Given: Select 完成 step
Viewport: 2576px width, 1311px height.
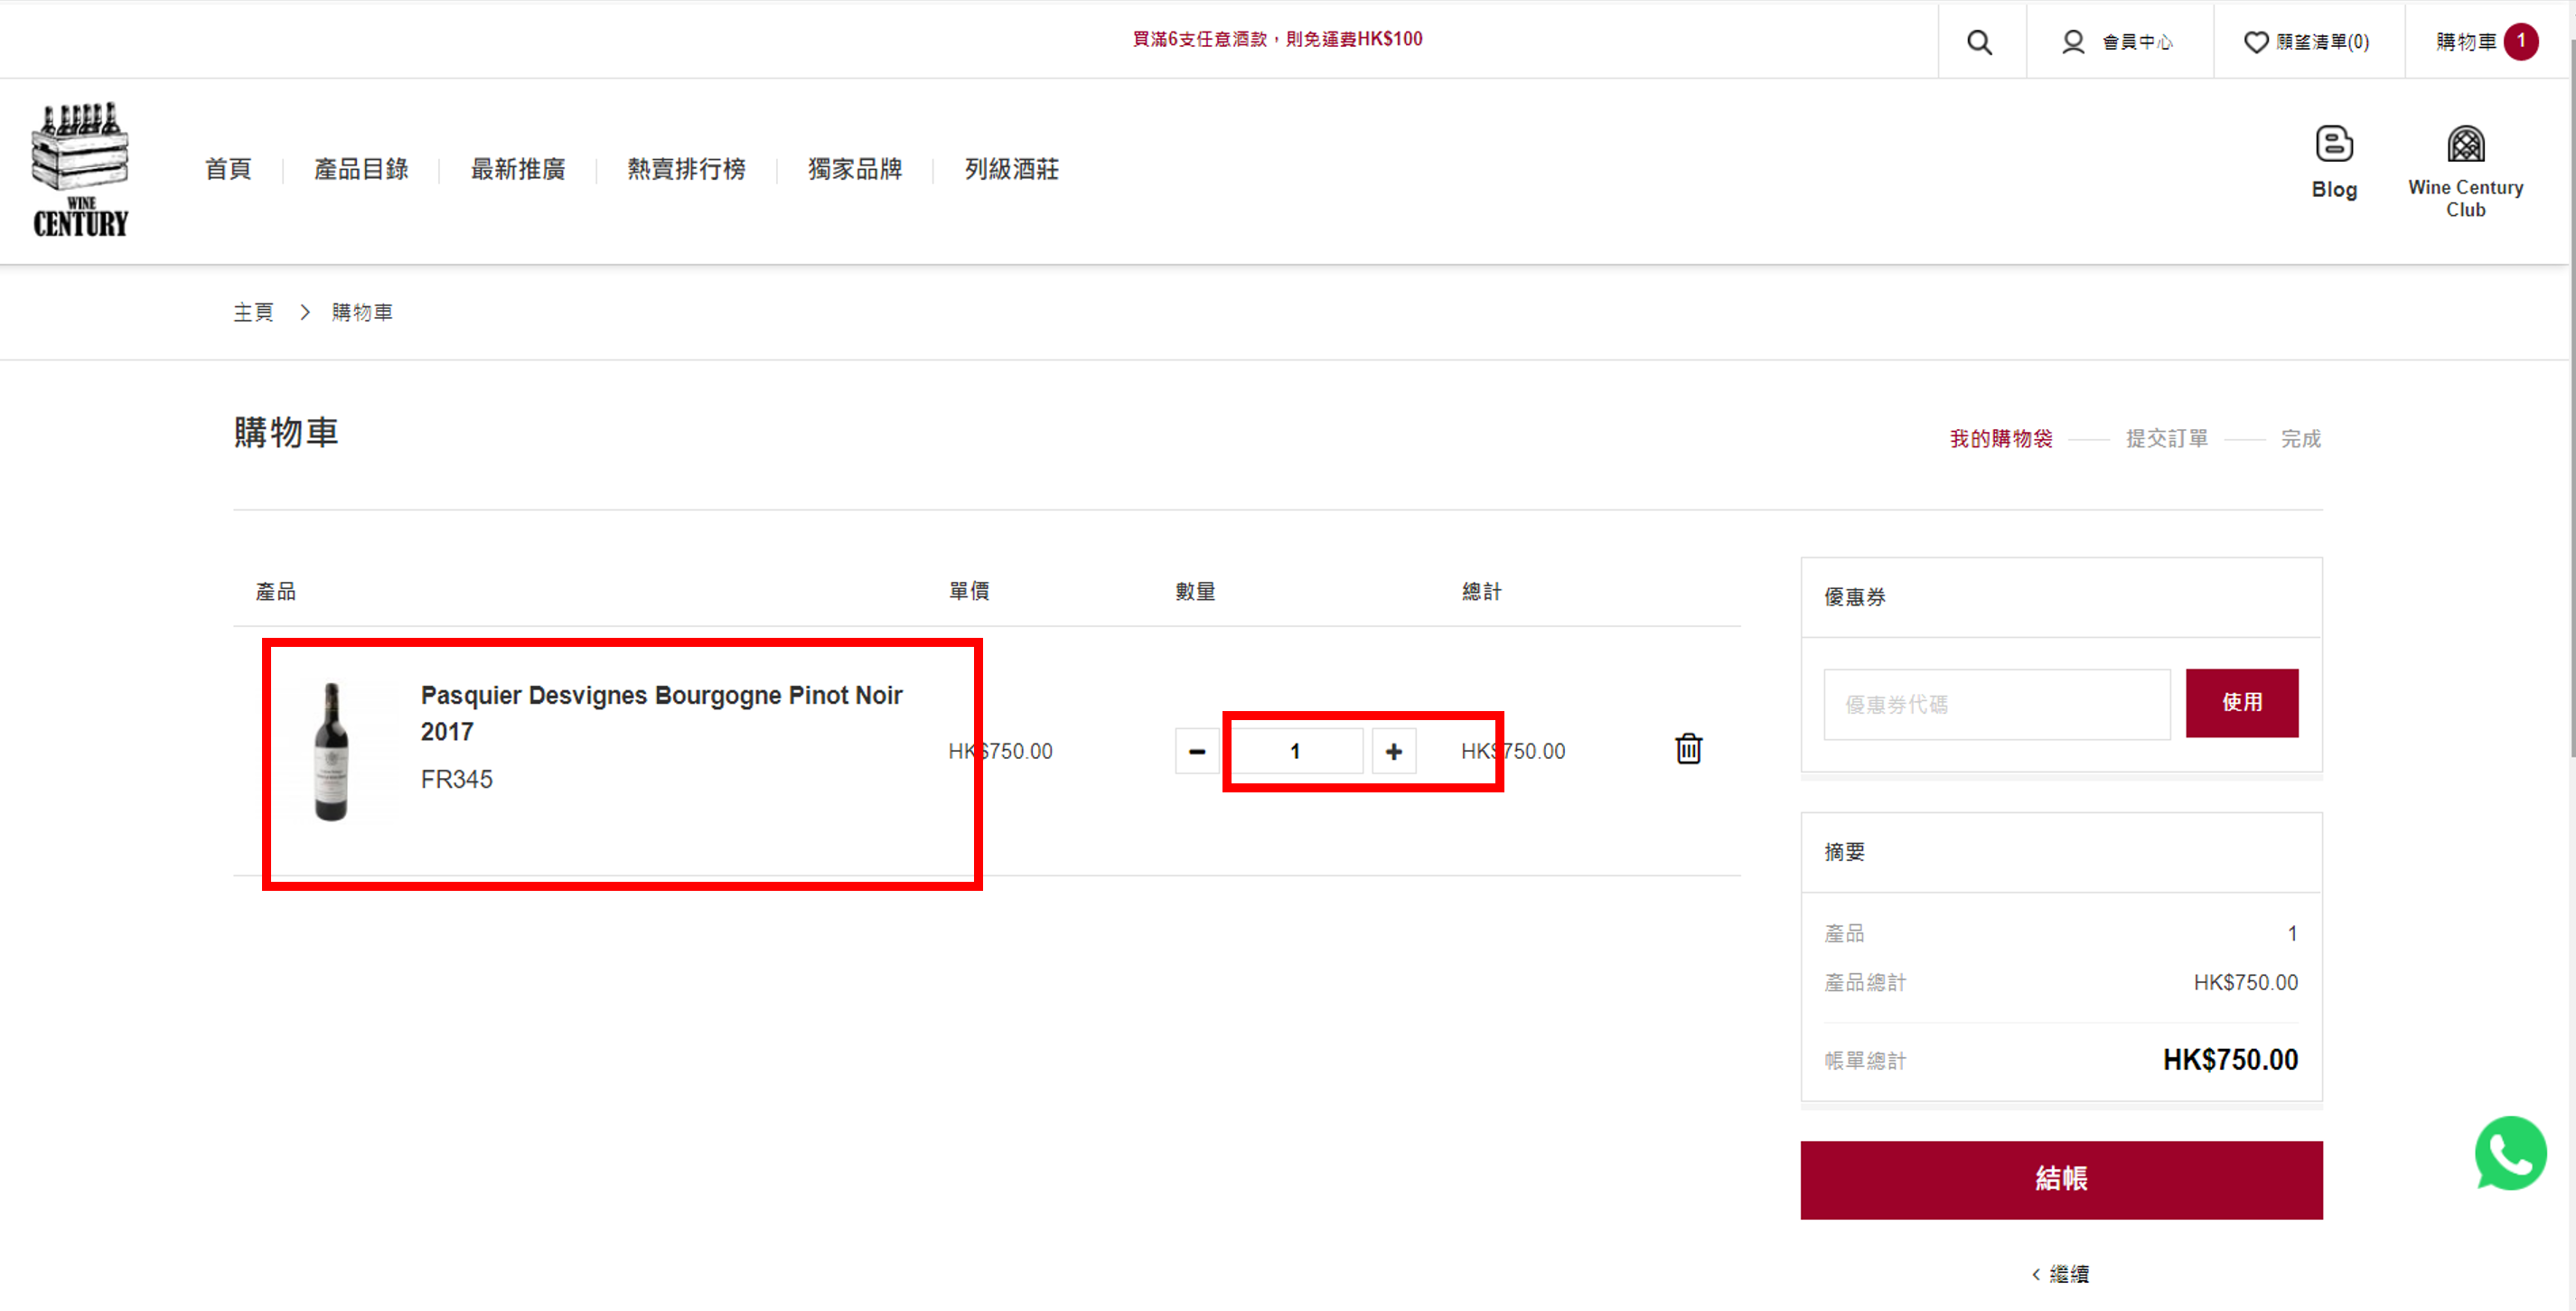Looking at the screenshot, I should tap(2300, 439).
